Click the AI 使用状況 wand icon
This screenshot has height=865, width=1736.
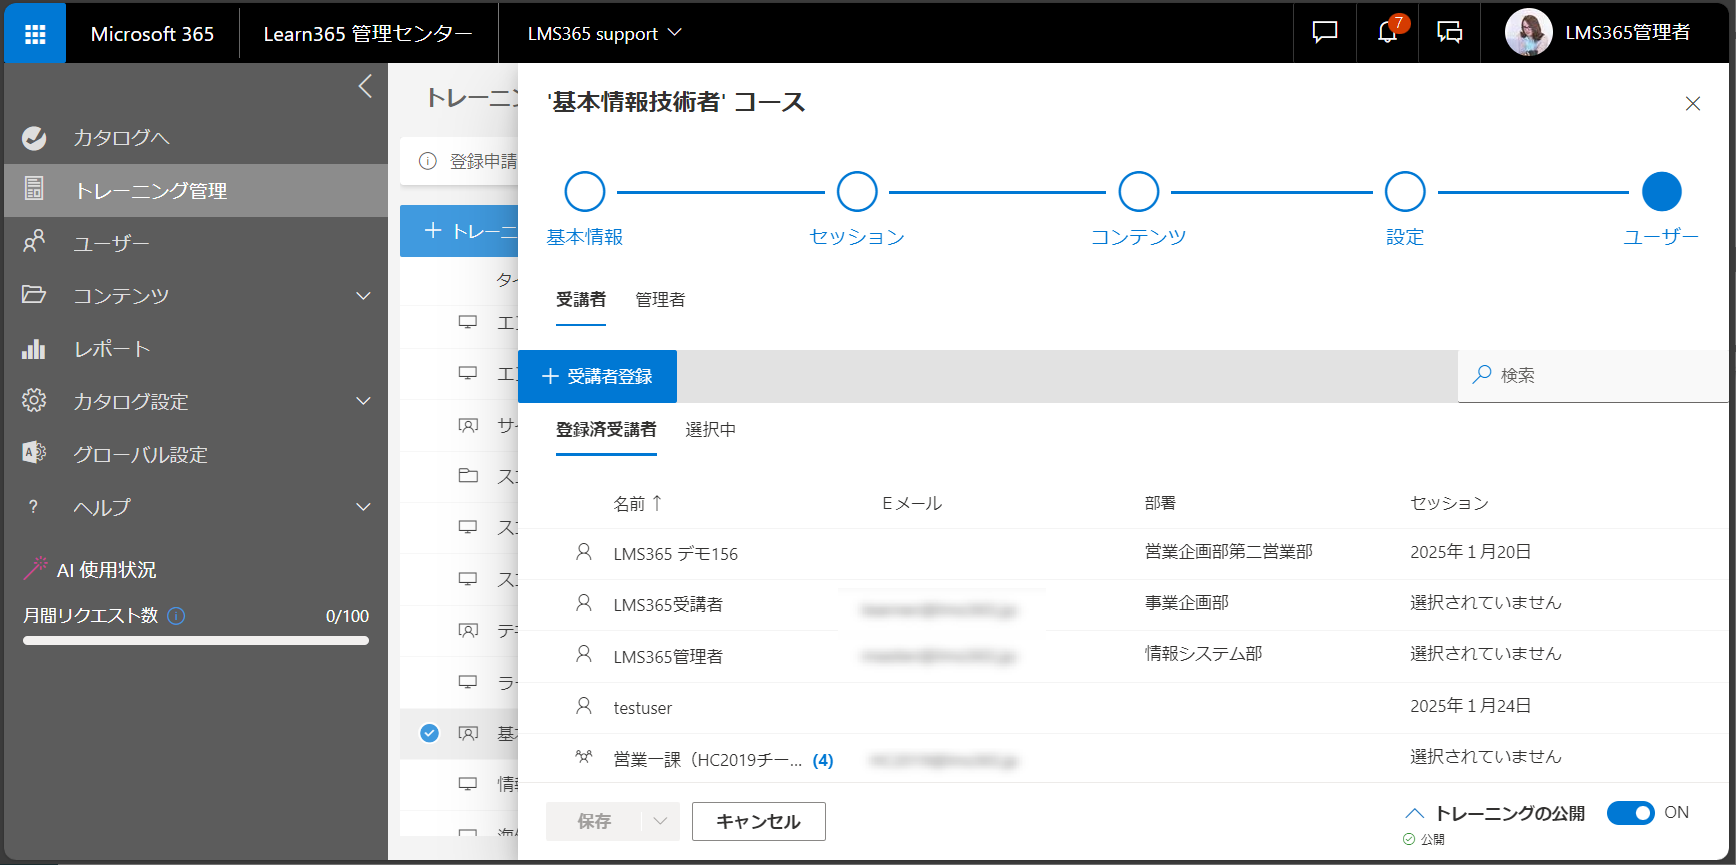tap(35, 568)
